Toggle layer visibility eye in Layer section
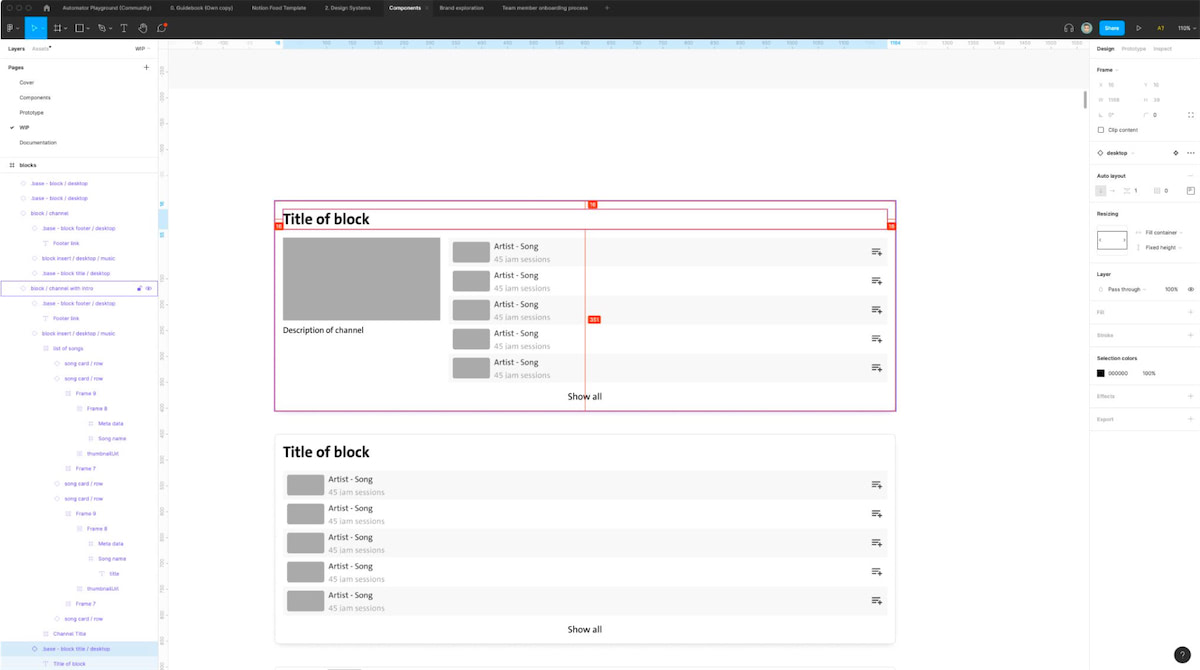Screen dimensions: 1200x670 click(1190, 289)
